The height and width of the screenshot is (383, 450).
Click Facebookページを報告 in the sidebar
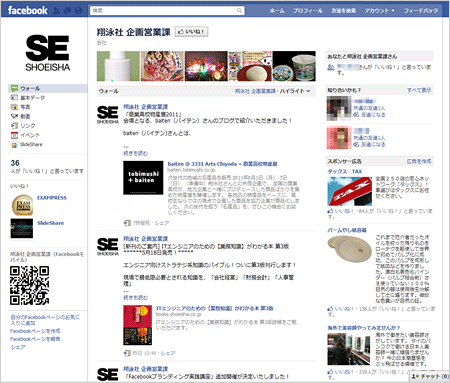pos(35,339)
